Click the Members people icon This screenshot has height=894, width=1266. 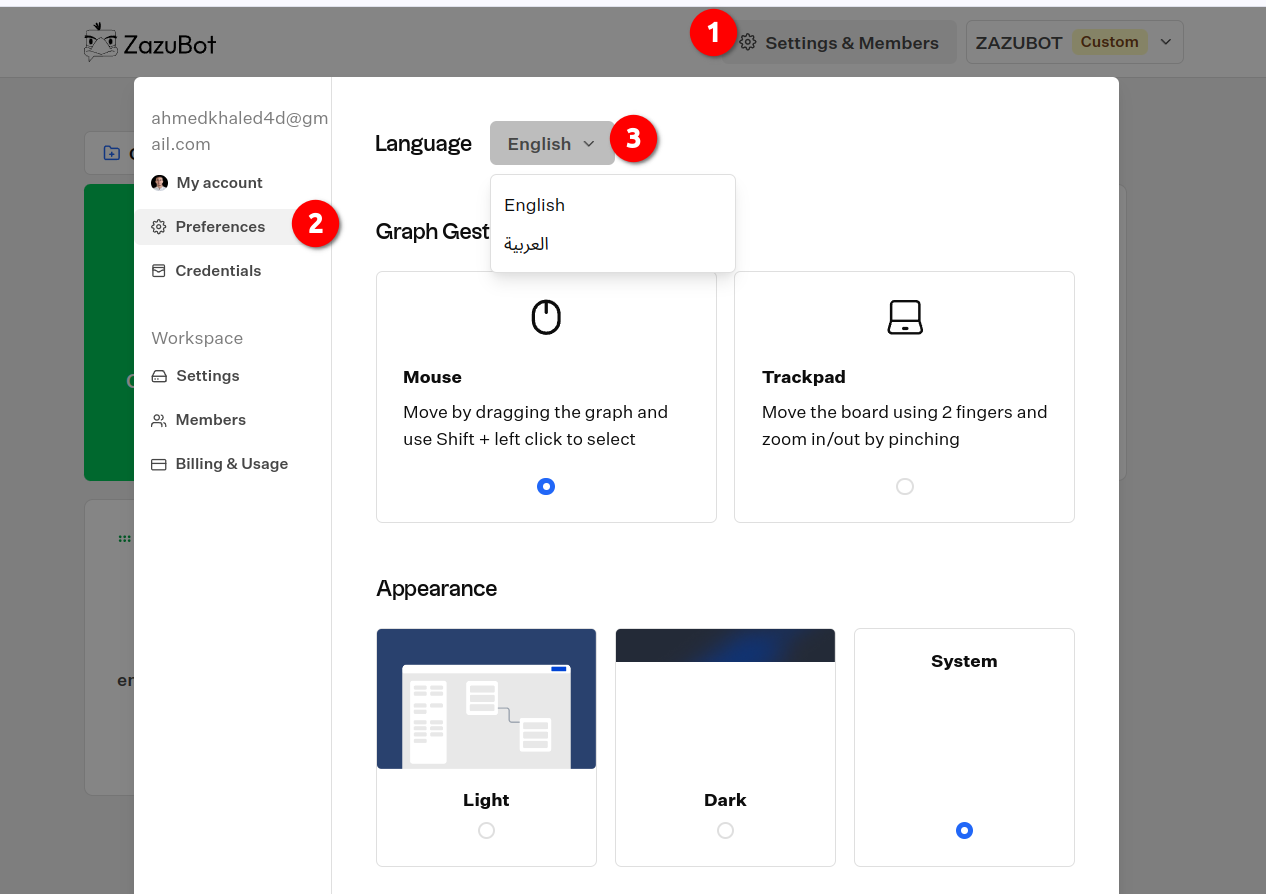click(x=159, y=420)
